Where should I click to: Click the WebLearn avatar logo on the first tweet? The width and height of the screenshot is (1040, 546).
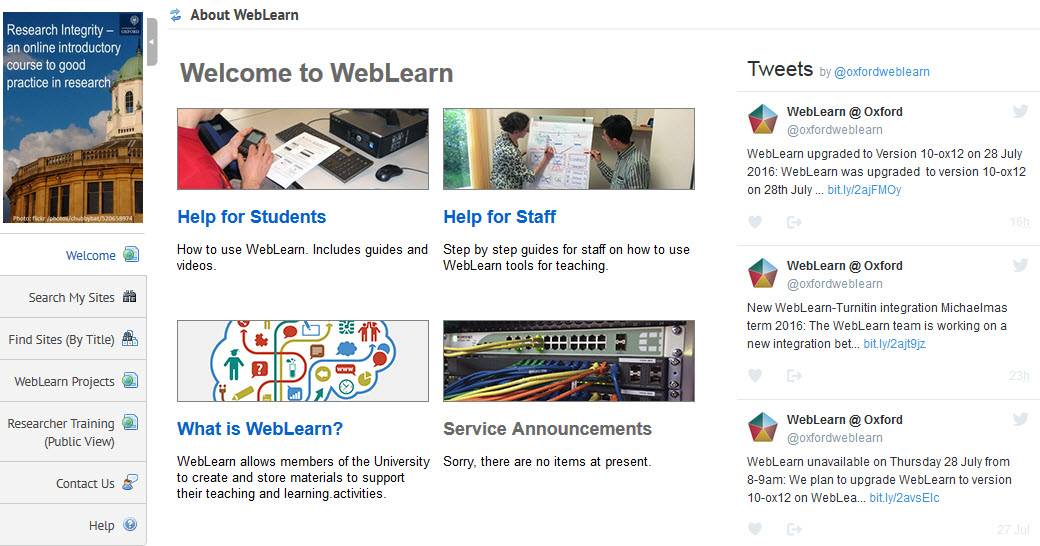point(763,120)
